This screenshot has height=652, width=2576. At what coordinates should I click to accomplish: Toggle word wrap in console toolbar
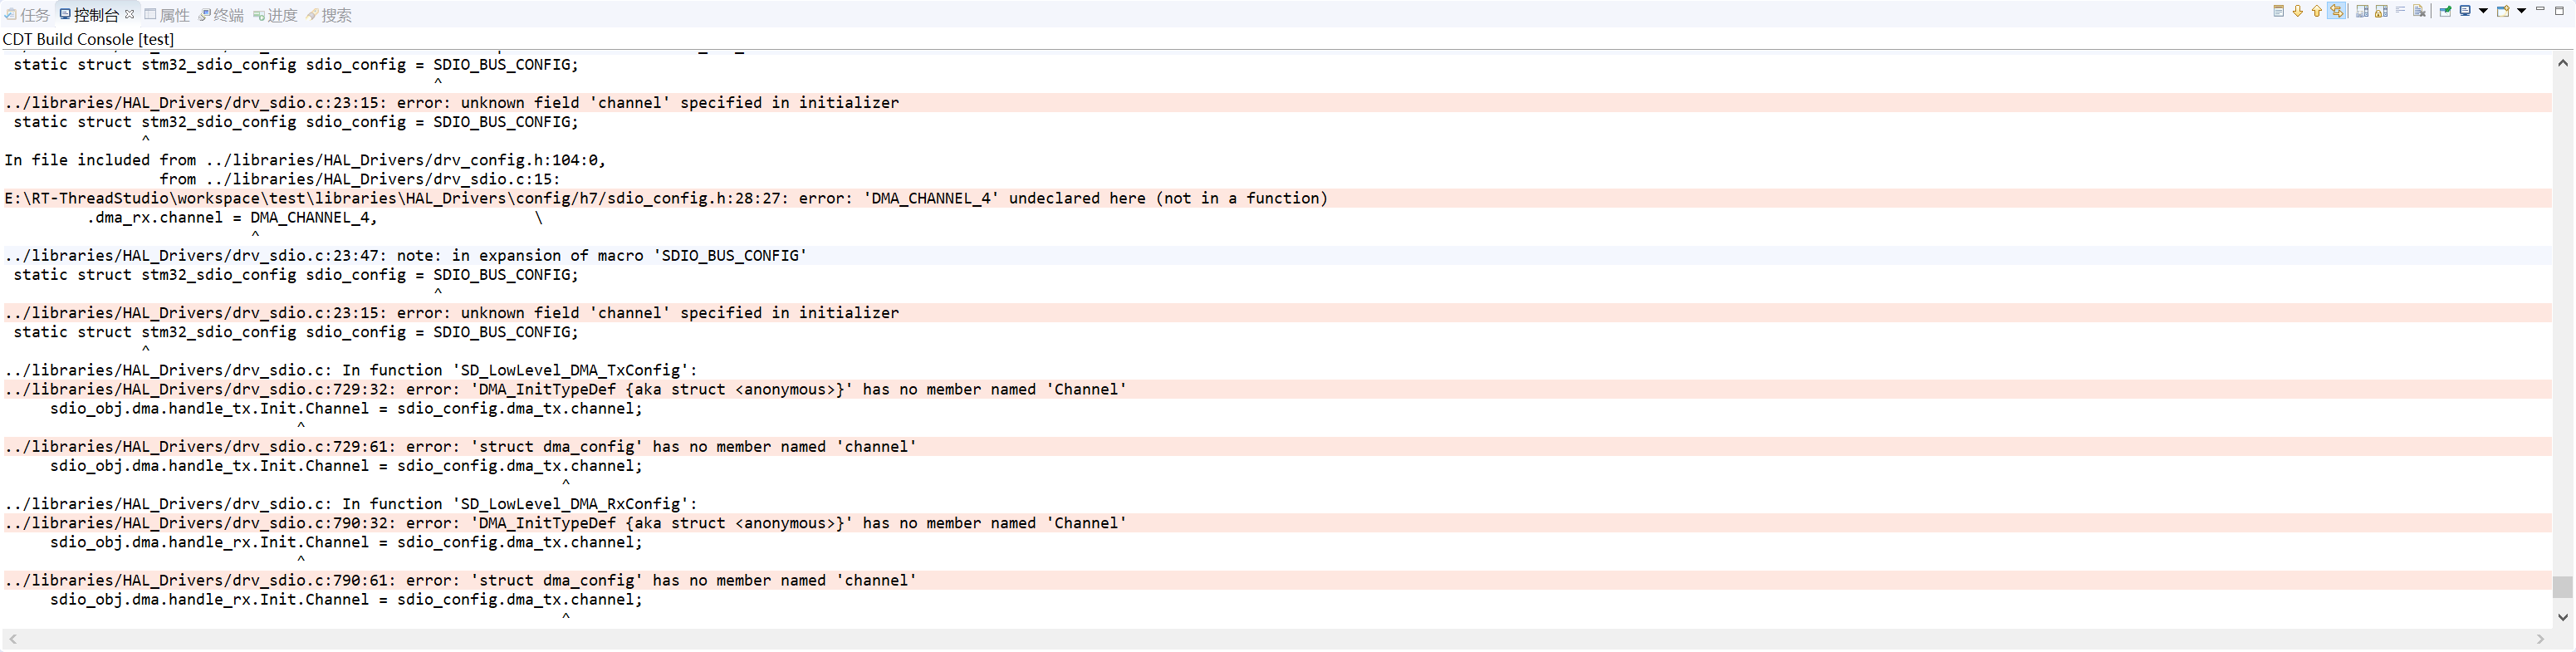[x=2401, y=10]
